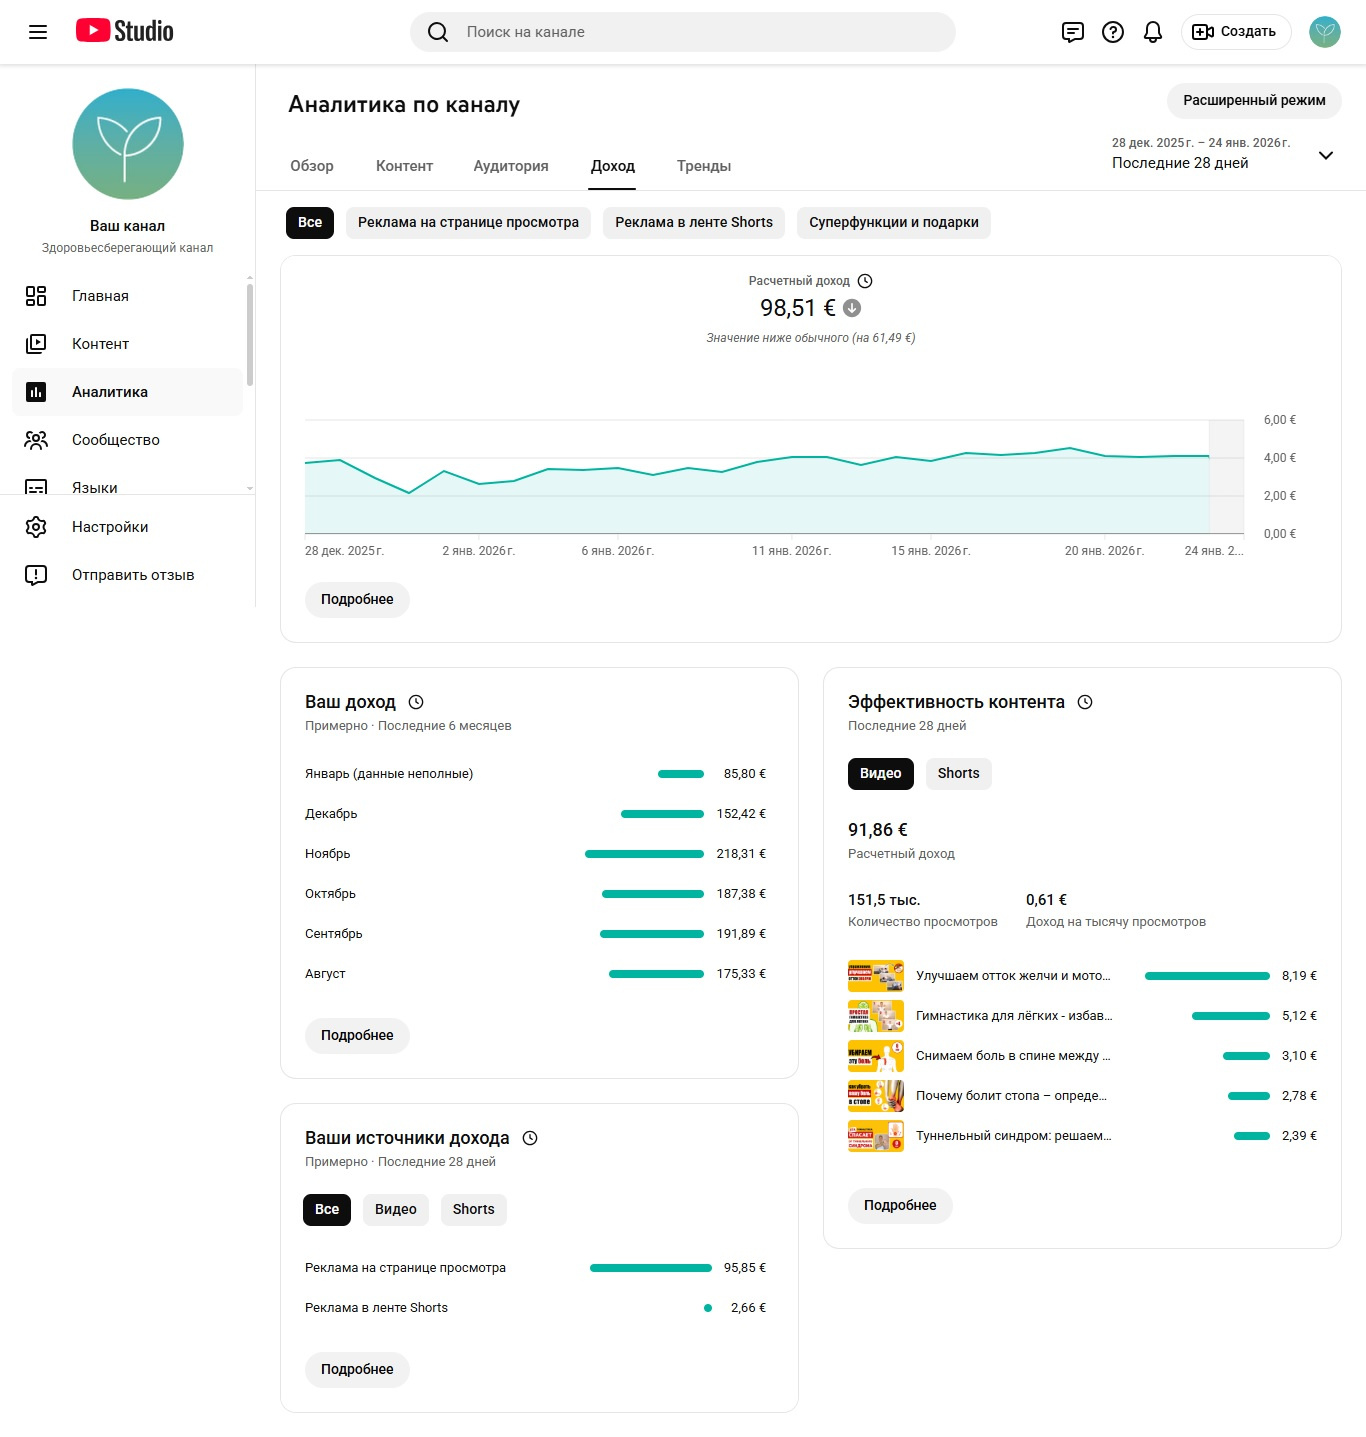Focus the Поиск на канале search field
The height and width of the screenshot is (1437, 1366).
[683, 32]
